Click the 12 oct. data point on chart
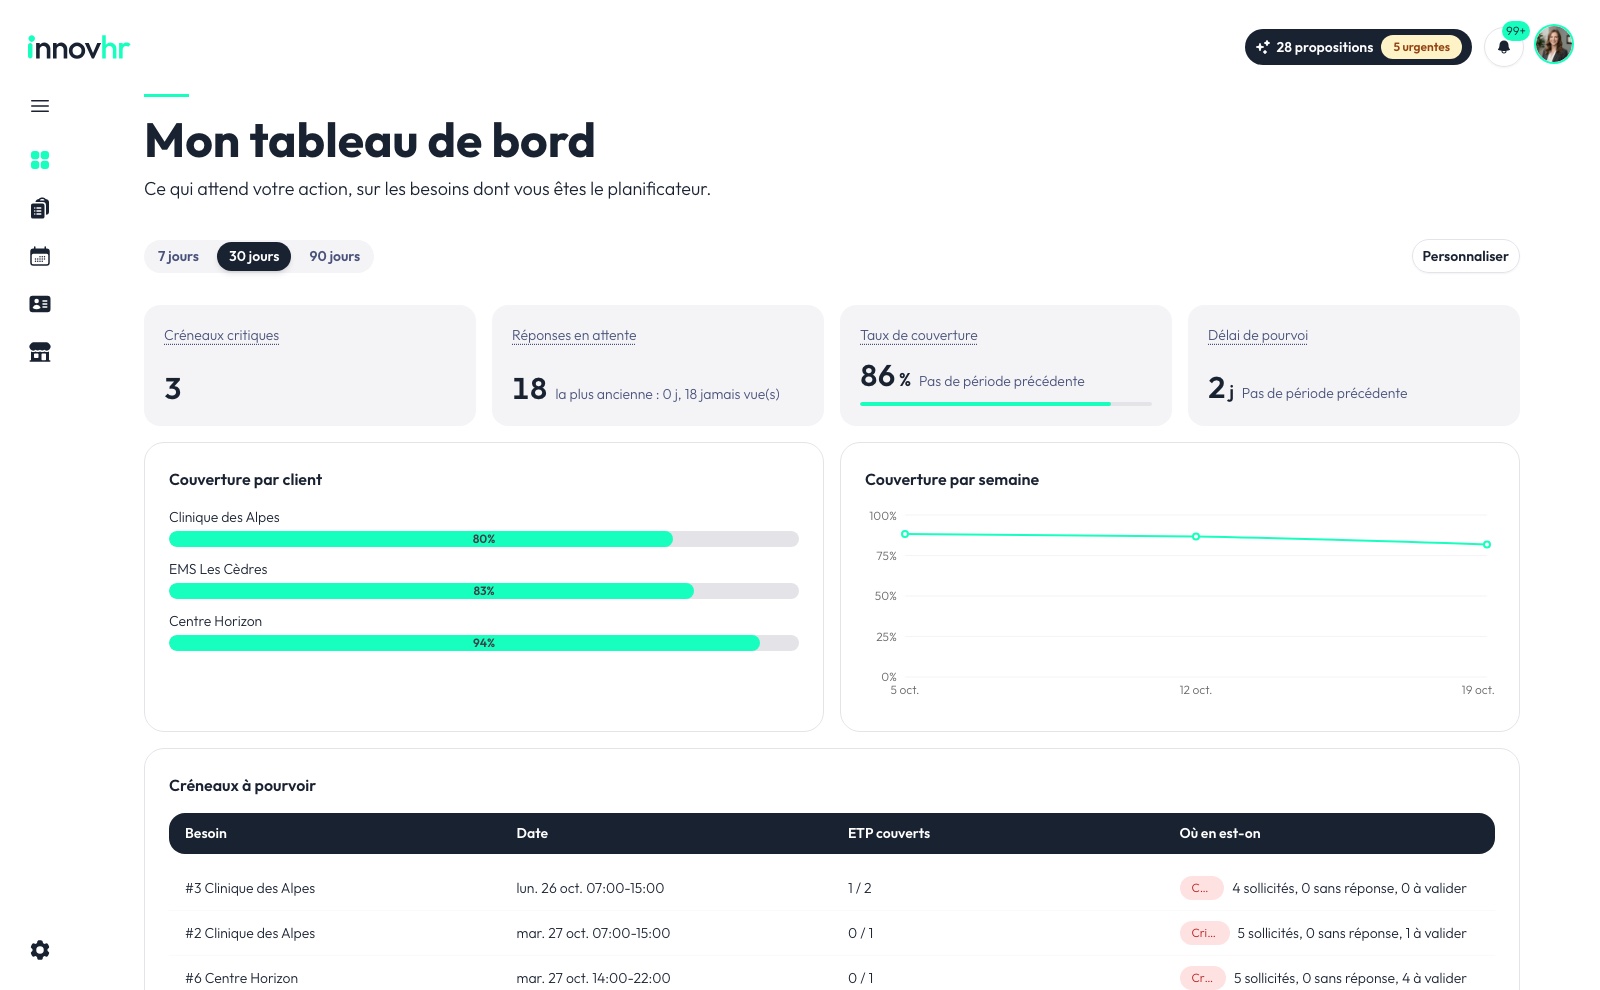The height and width of the screenshot is (990, 1600). (1196, 537)
